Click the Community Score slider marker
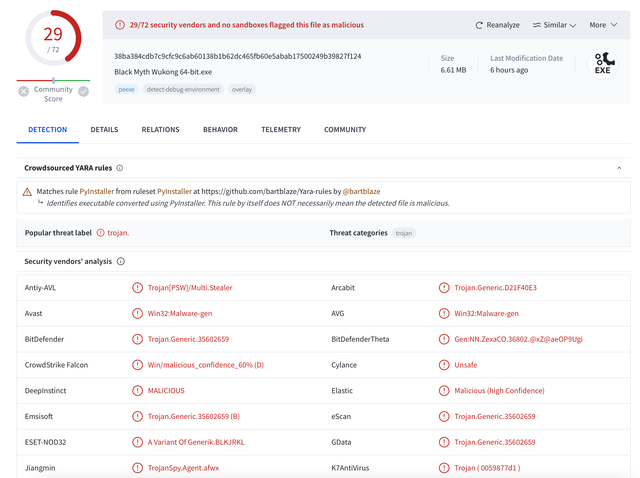Screen dimensions: 640x478 [x=53, y=80]
